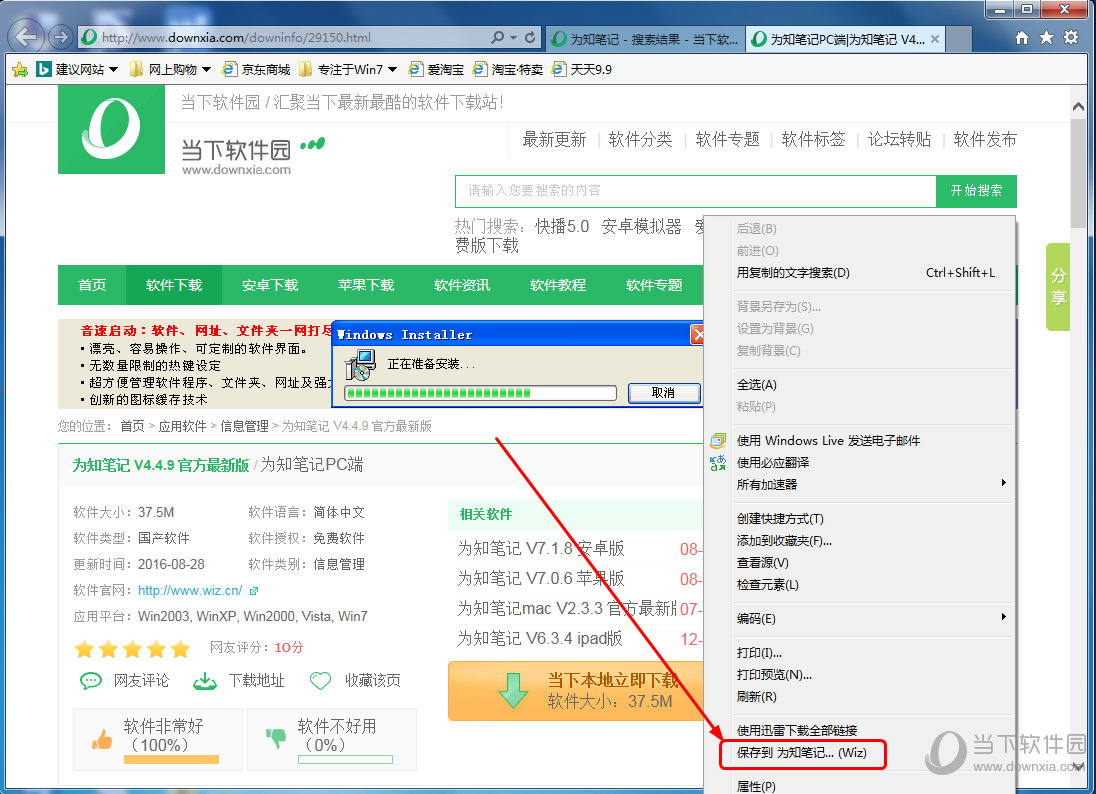This screenshot has height=794, width=1096.
Task: Click the 网友评论 speech bubble icon
Action: 91,680
